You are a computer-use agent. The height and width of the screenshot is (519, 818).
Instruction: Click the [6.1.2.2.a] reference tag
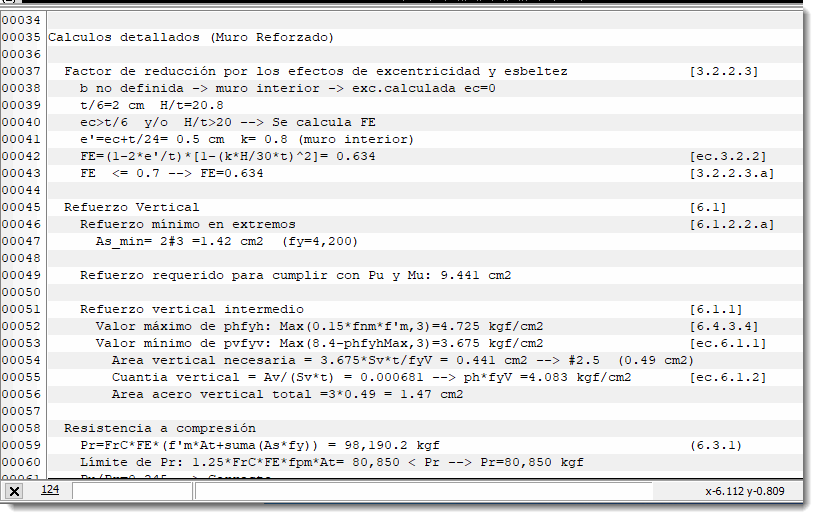tap(732, 224)
